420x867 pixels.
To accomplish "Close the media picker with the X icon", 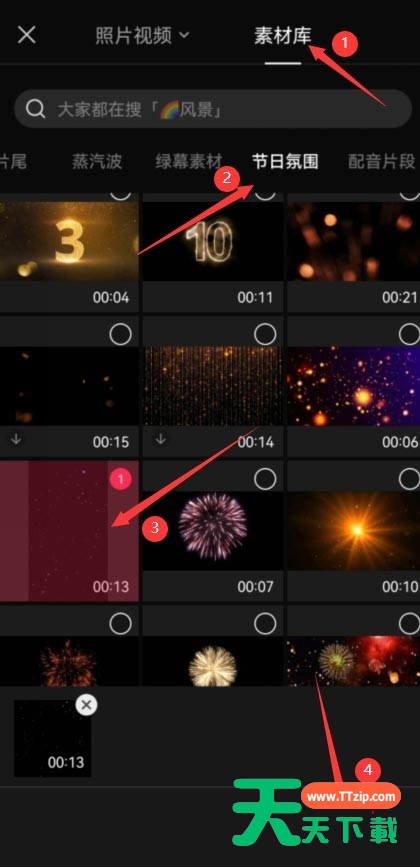I will pyautogui.click(x=27, y=35).
